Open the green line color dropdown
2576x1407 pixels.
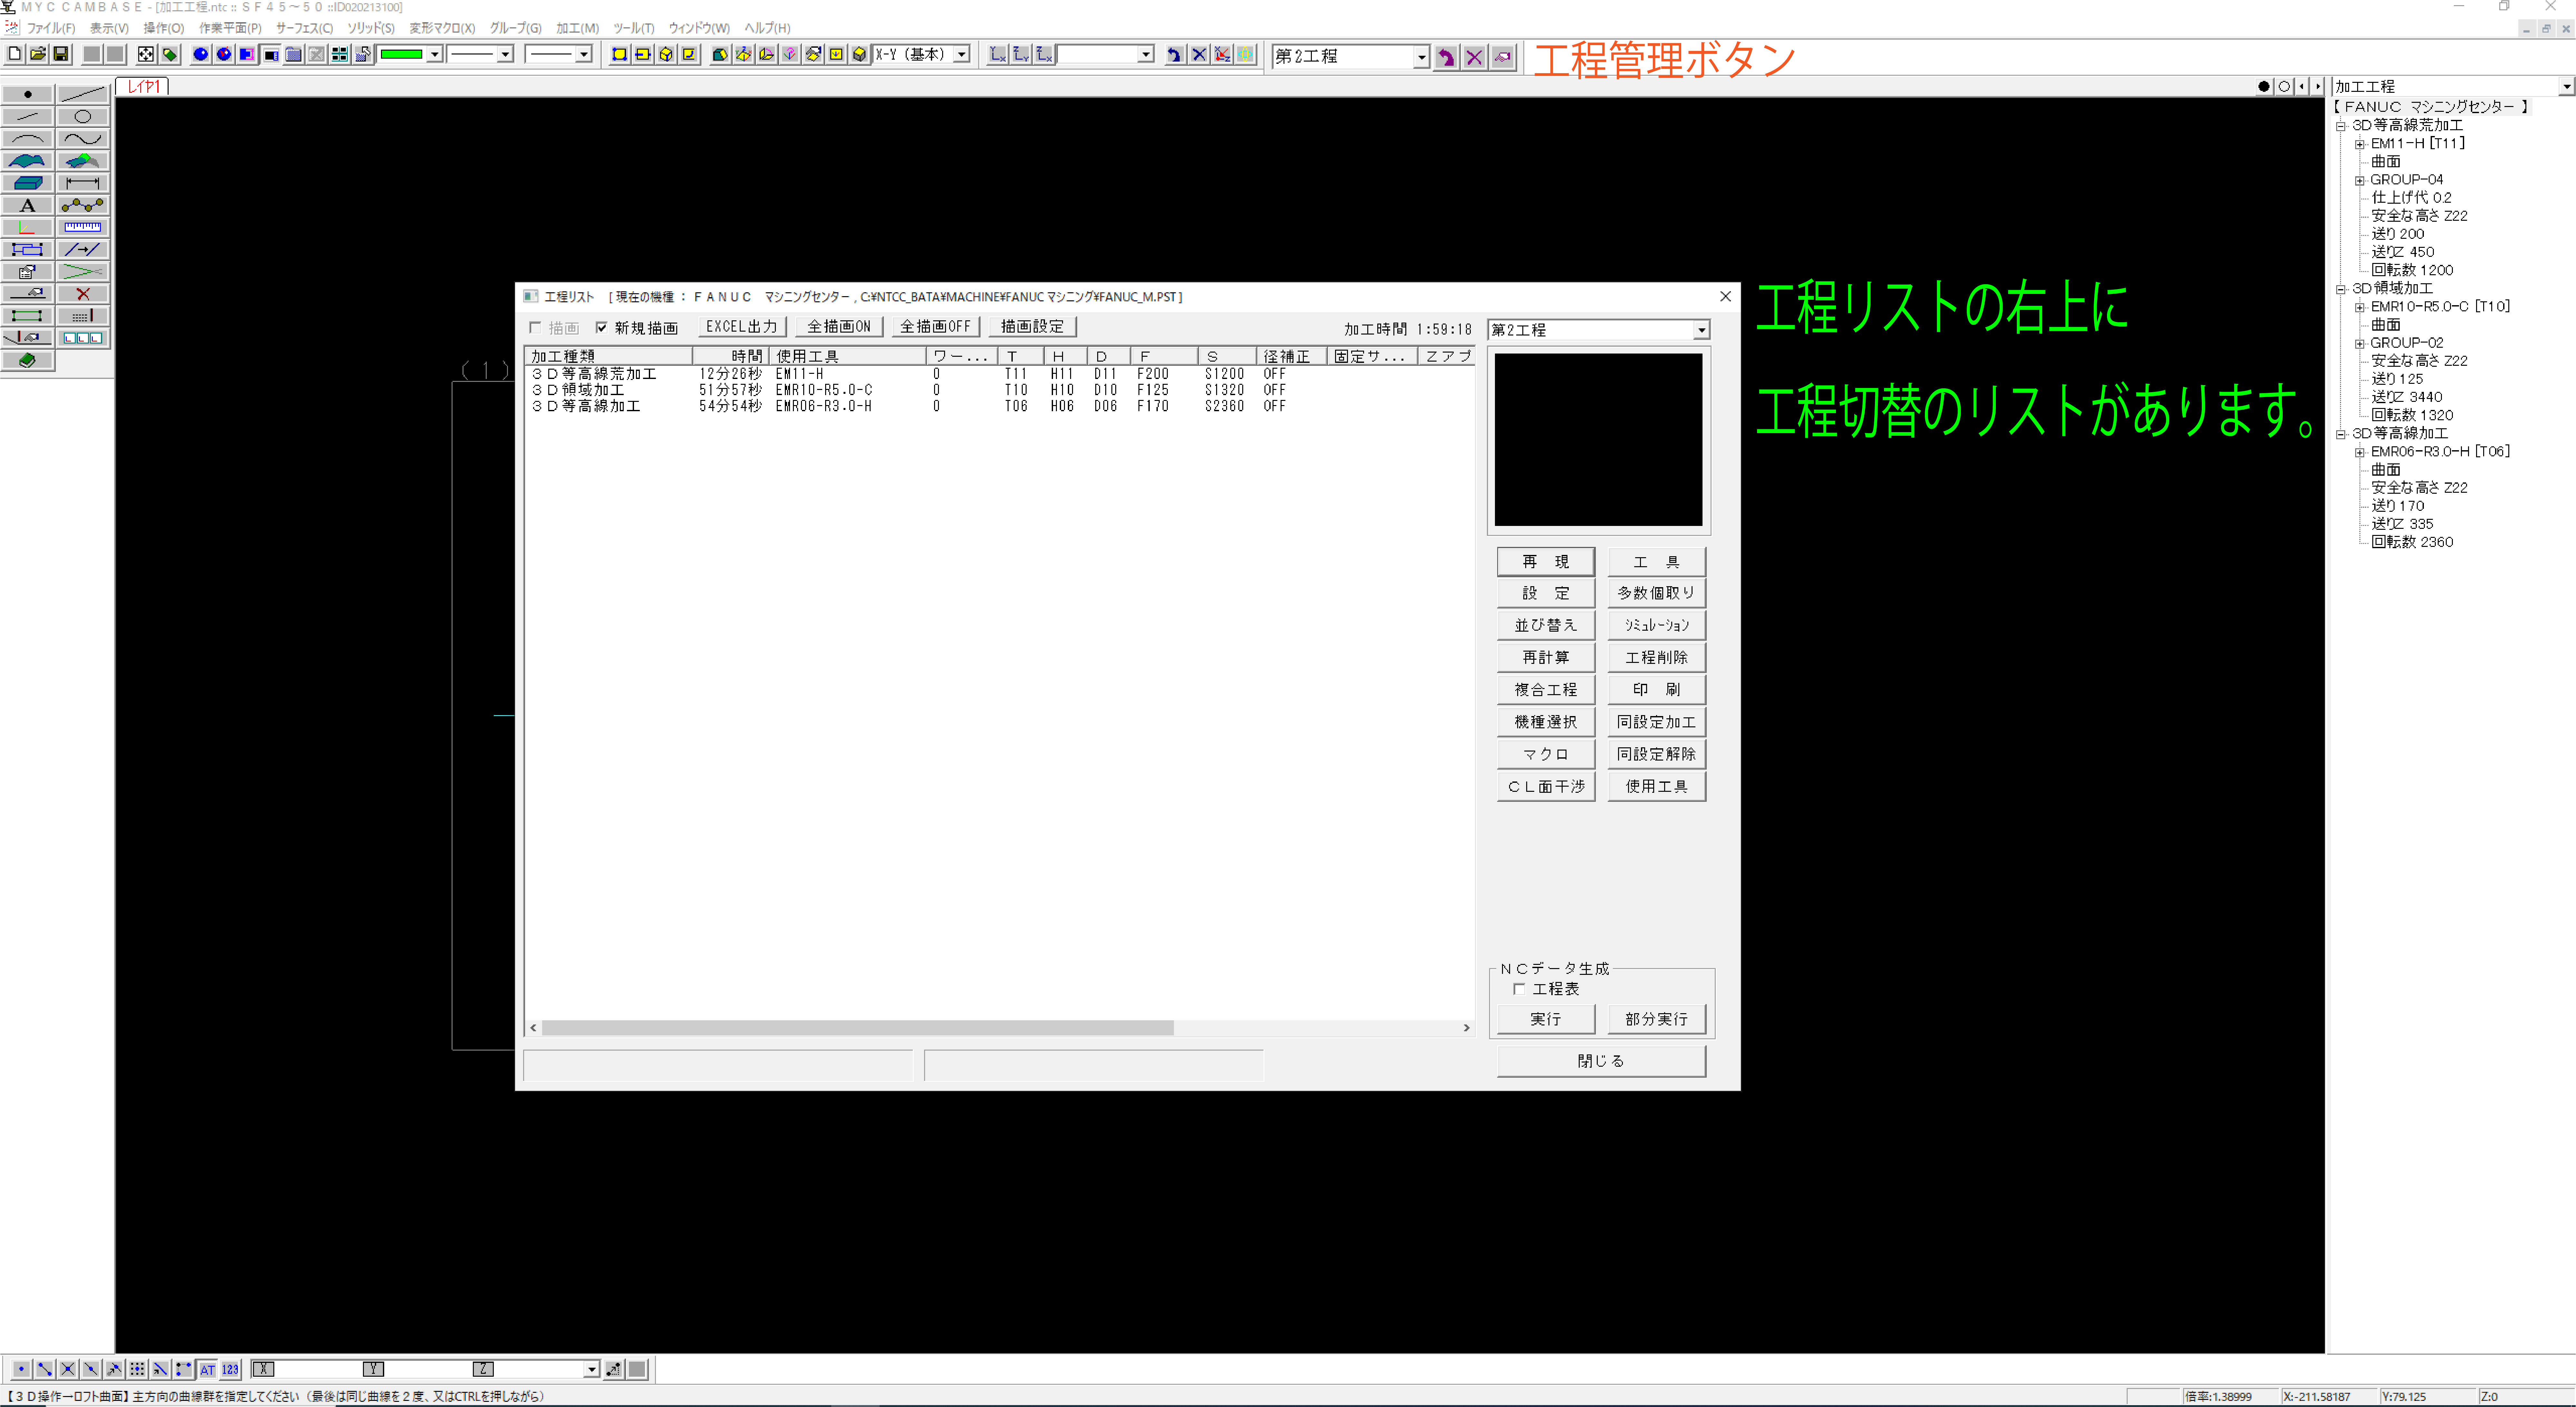(x=435, y=54)
